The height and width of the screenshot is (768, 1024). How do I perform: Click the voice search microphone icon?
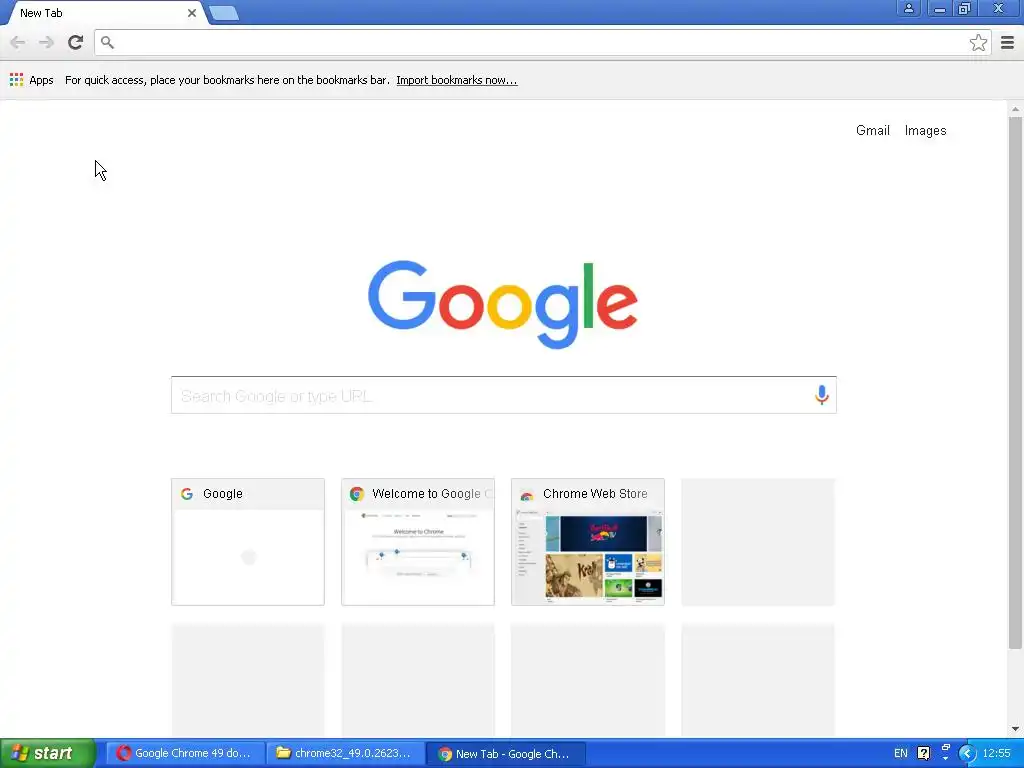click(822, 394)
